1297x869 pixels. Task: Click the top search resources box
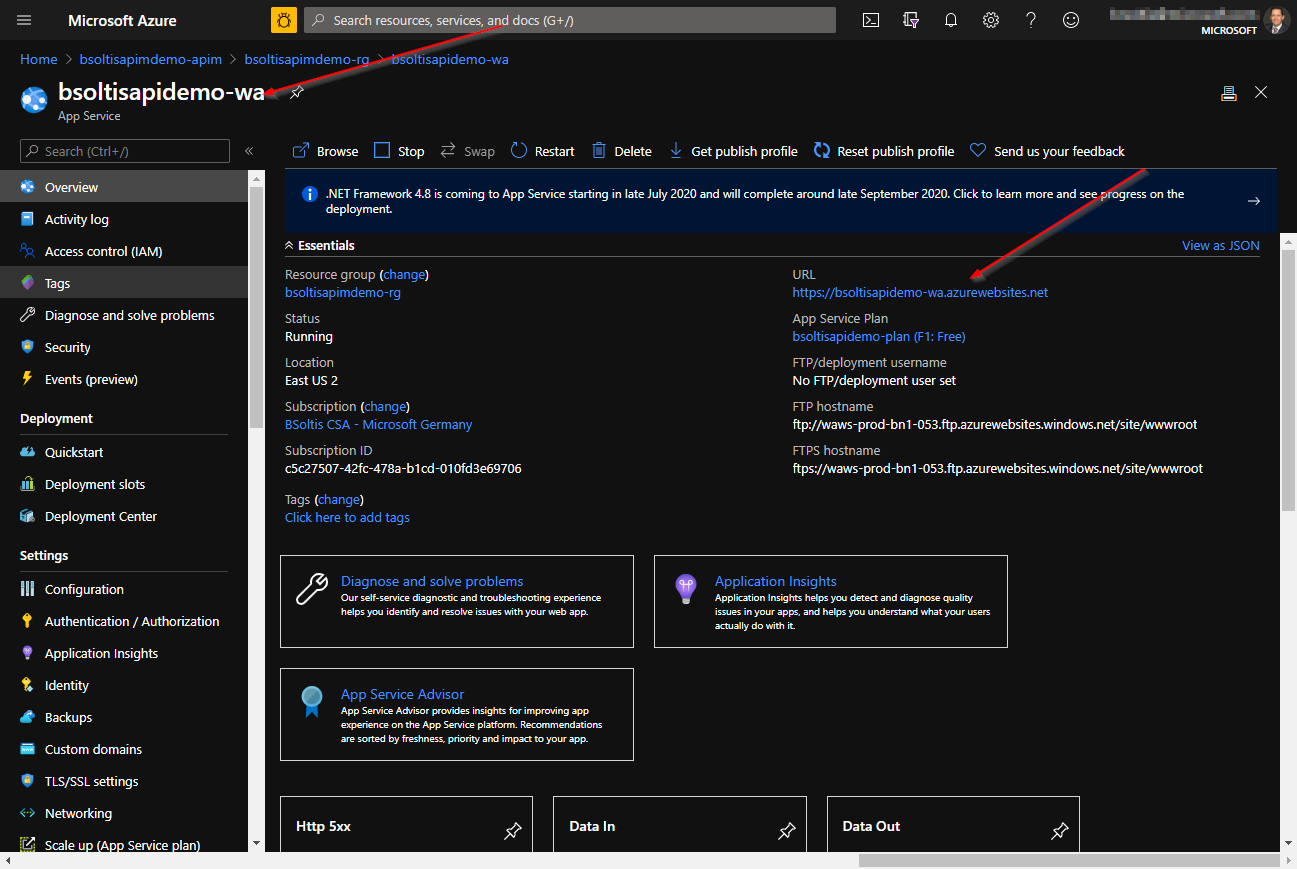(570, 20)
